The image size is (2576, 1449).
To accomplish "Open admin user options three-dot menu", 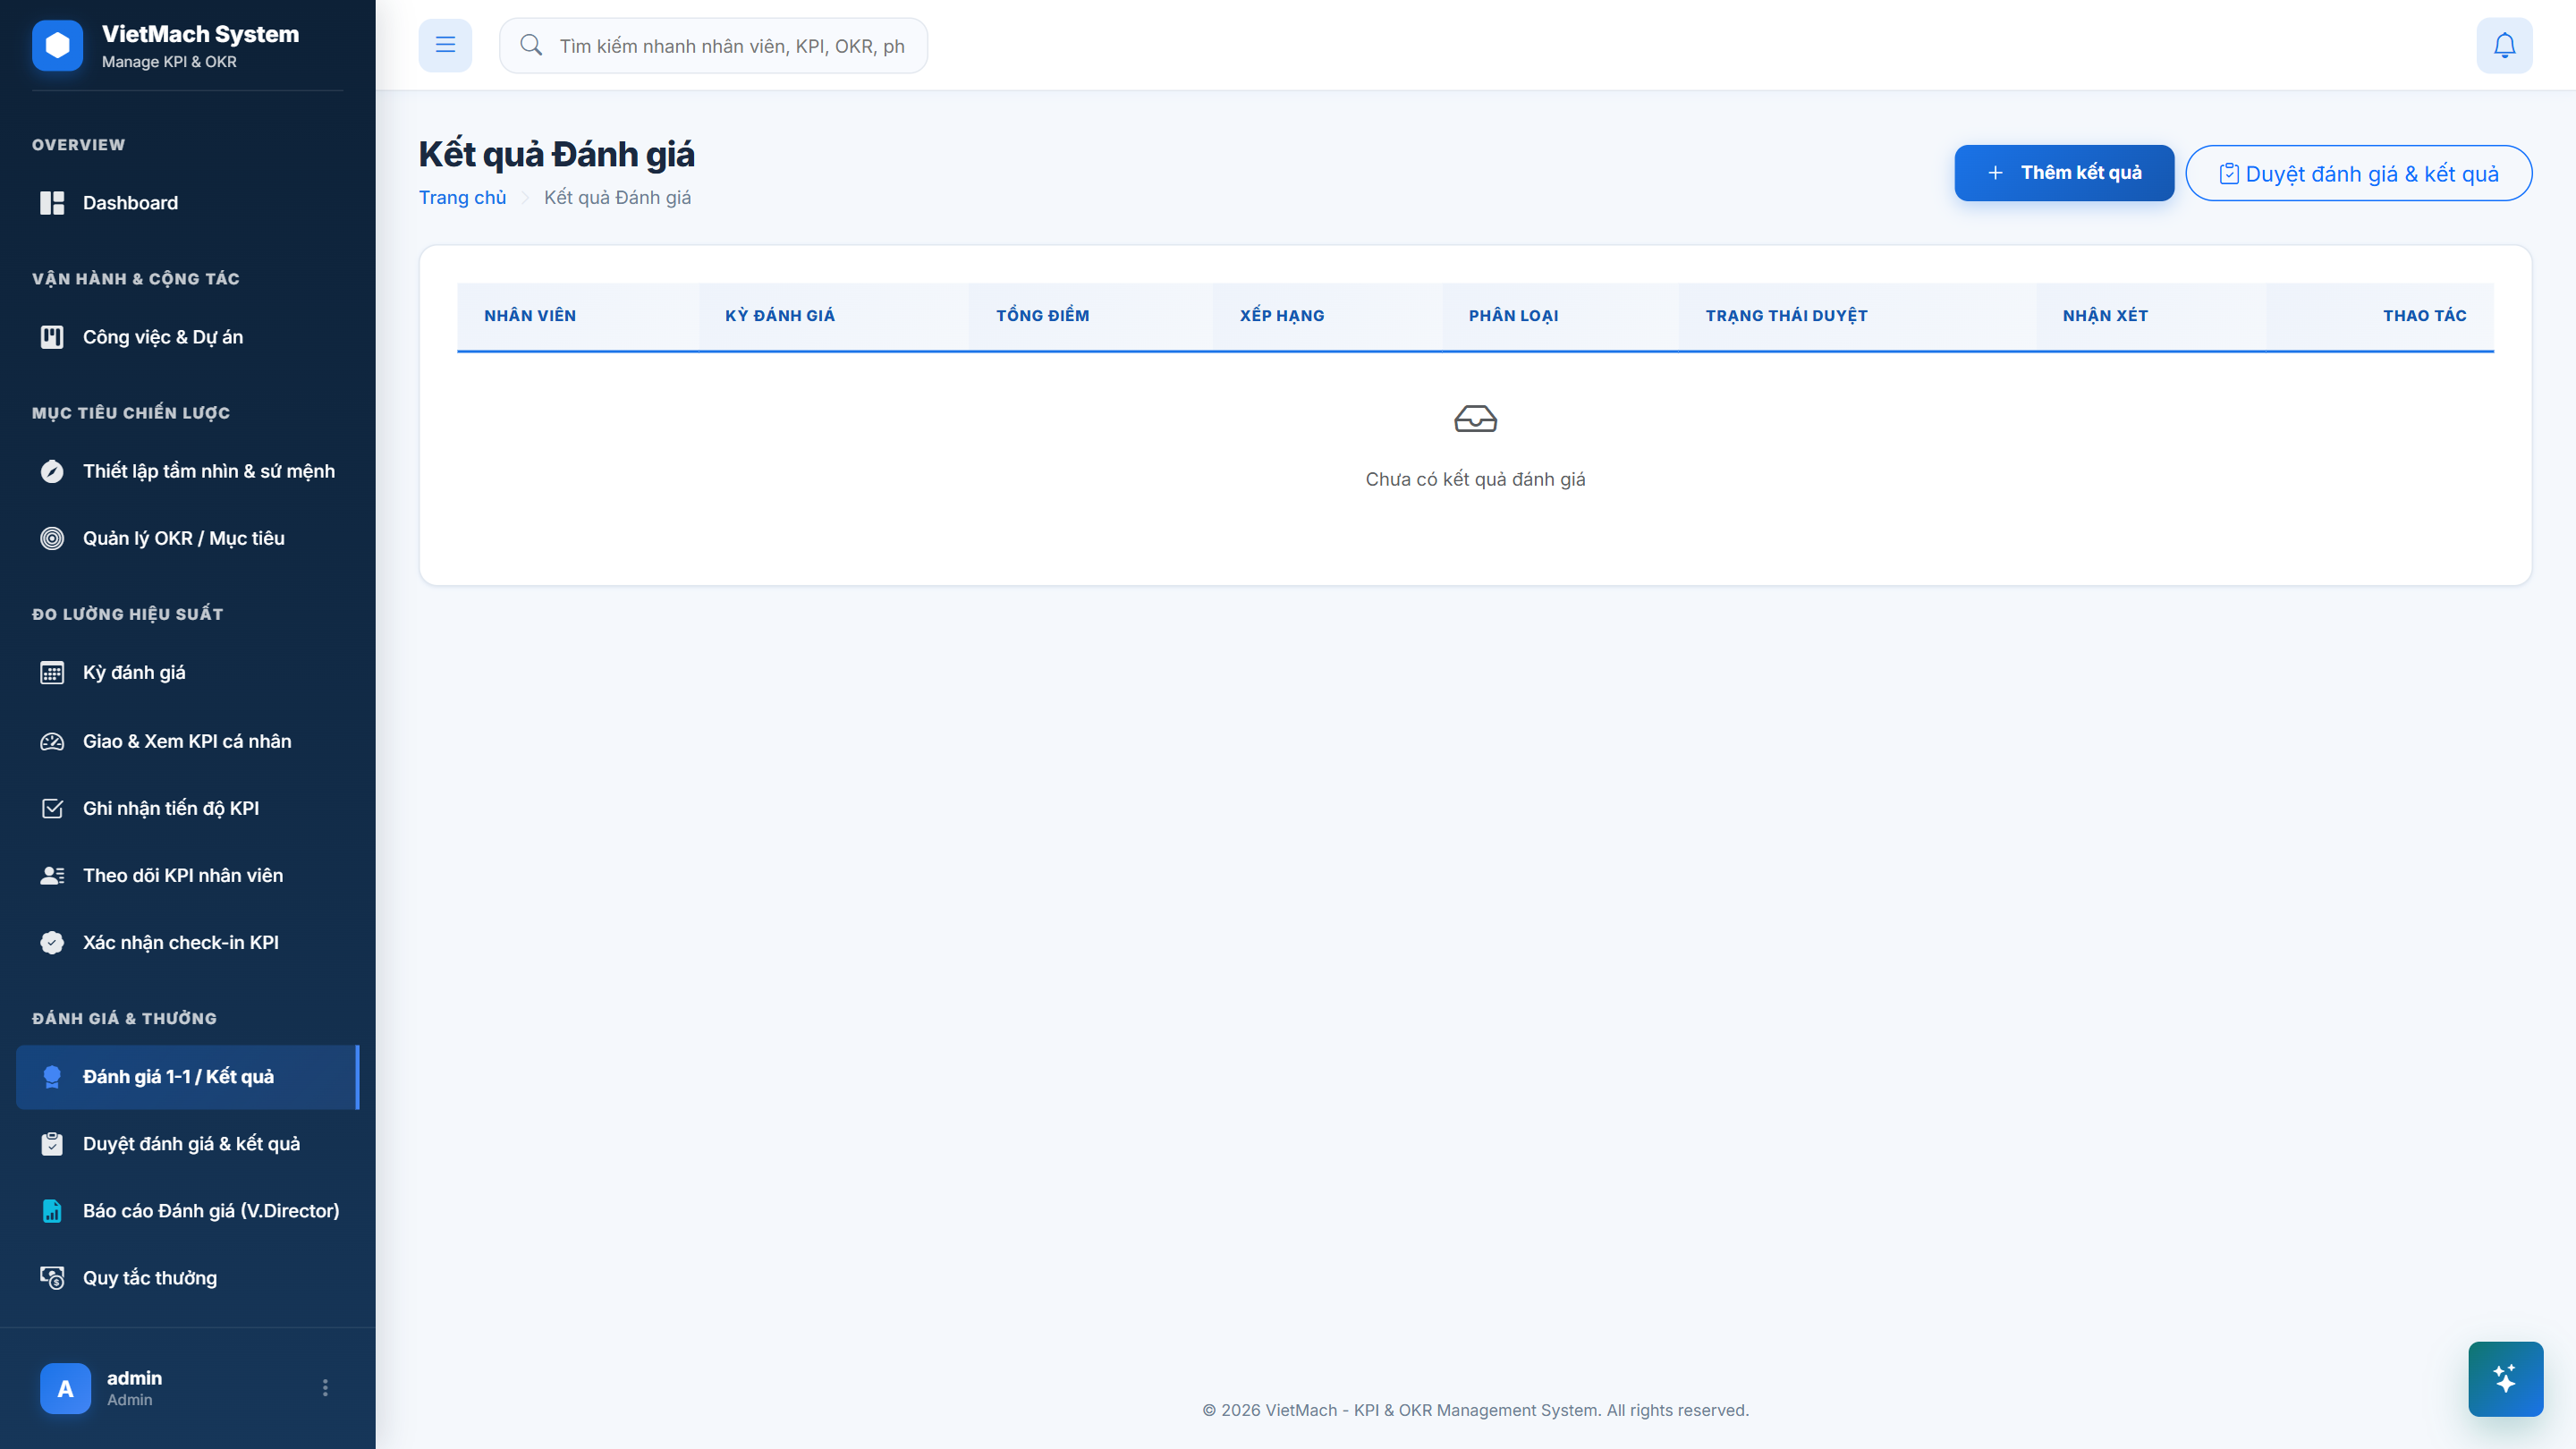I will pyautogui.click(x=325, y=1388).
